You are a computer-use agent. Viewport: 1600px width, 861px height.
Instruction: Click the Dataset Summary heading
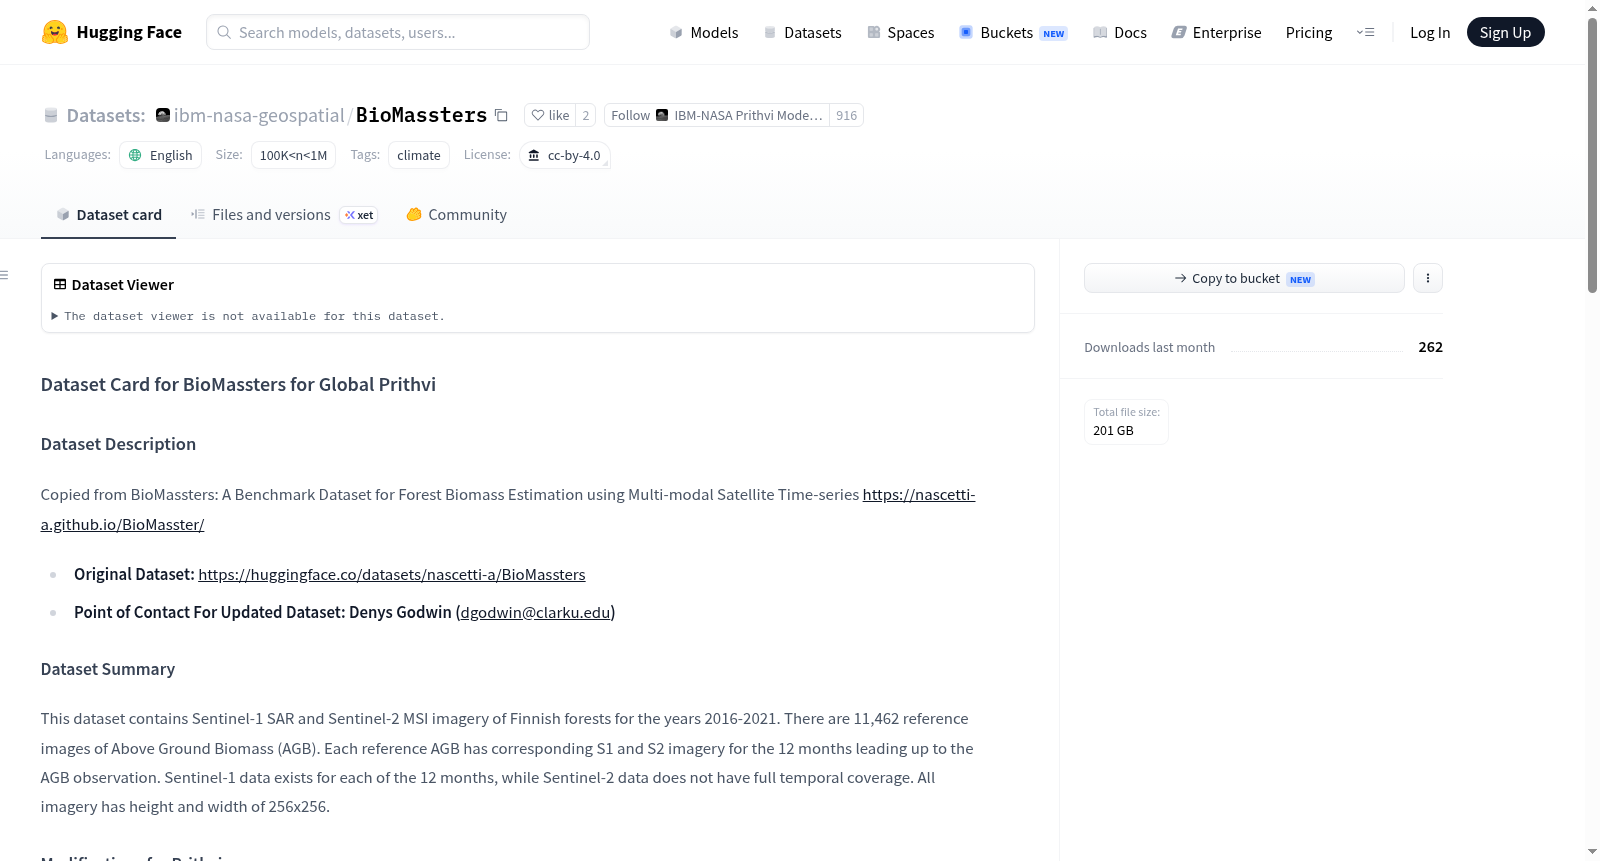click(108, 669)
